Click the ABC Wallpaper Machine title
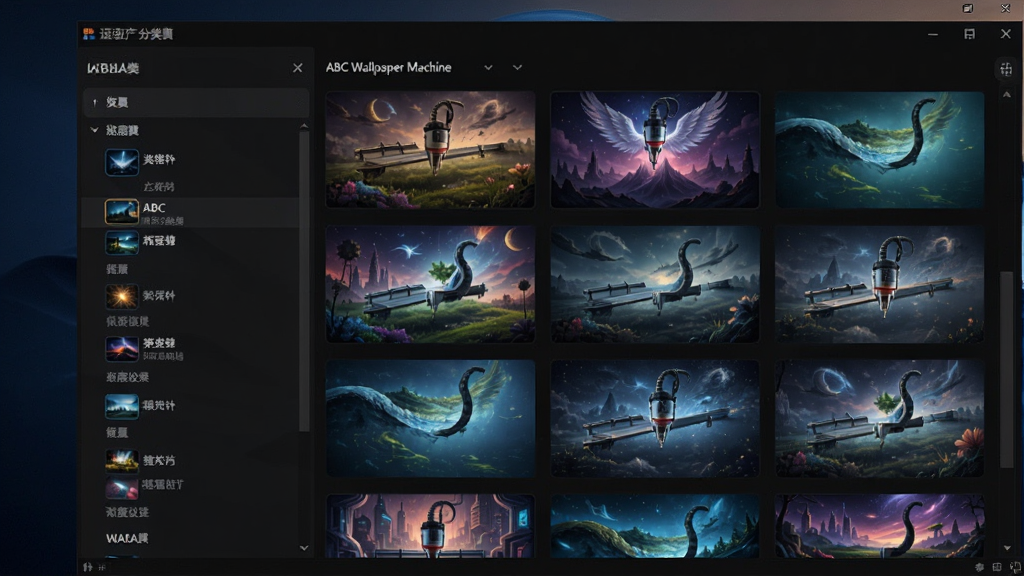Screen dimensions: 1024x576 (389, 67)
